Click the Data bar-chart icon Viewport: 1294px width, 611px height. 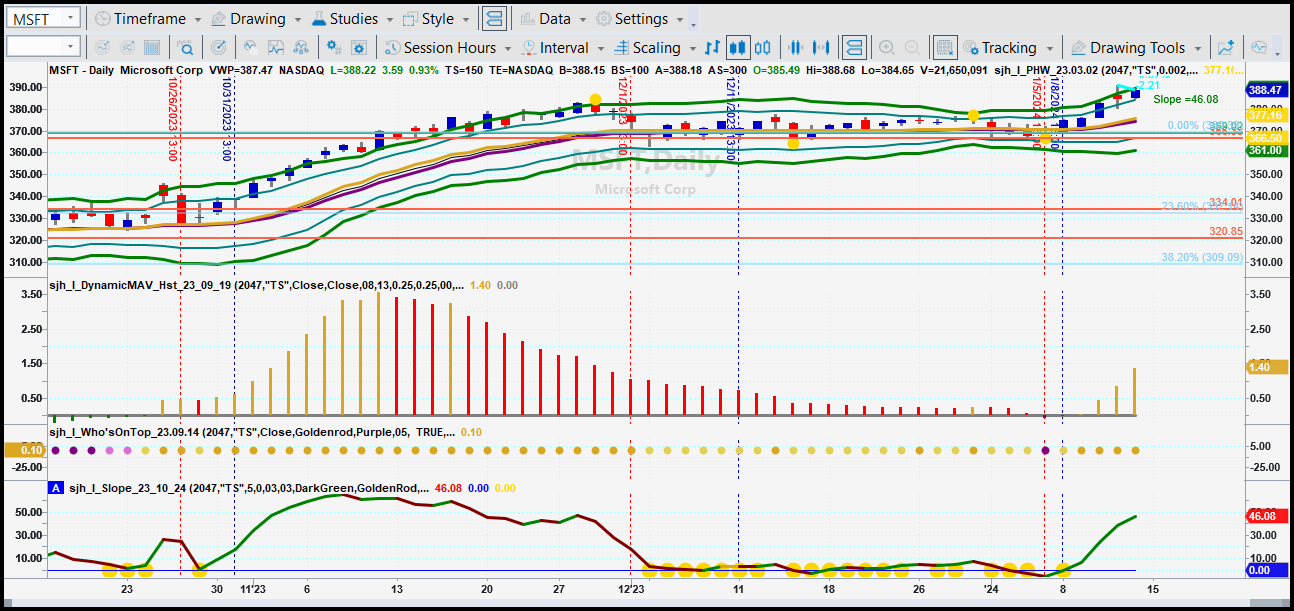(526, 18)
